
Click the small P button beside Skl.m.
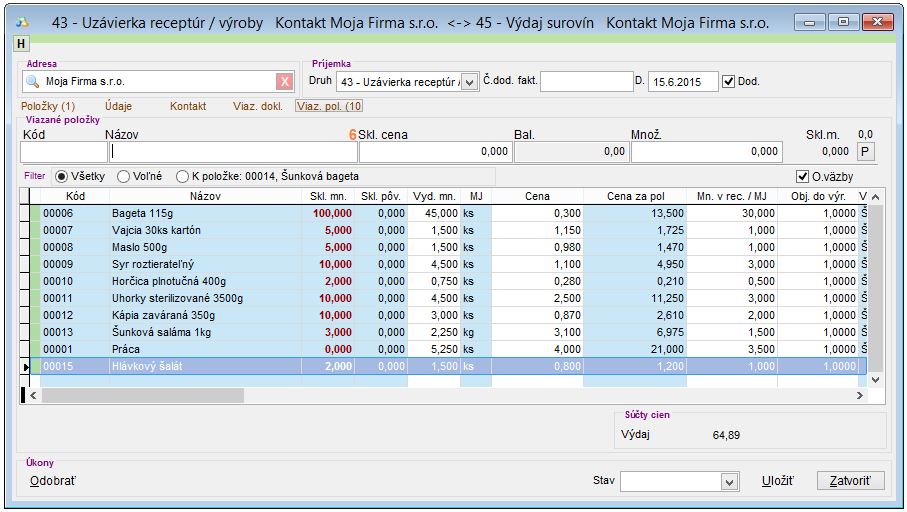pyautogui.click(x=866, y=151)
